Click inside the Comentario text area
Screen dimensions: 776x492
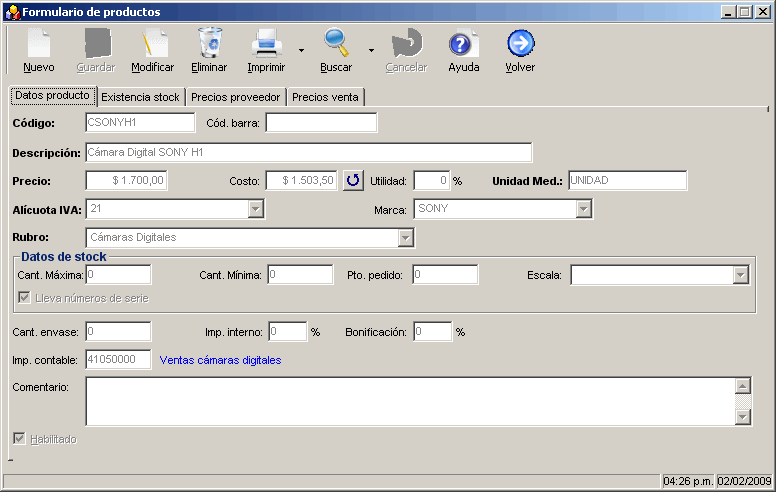[410, 401]
